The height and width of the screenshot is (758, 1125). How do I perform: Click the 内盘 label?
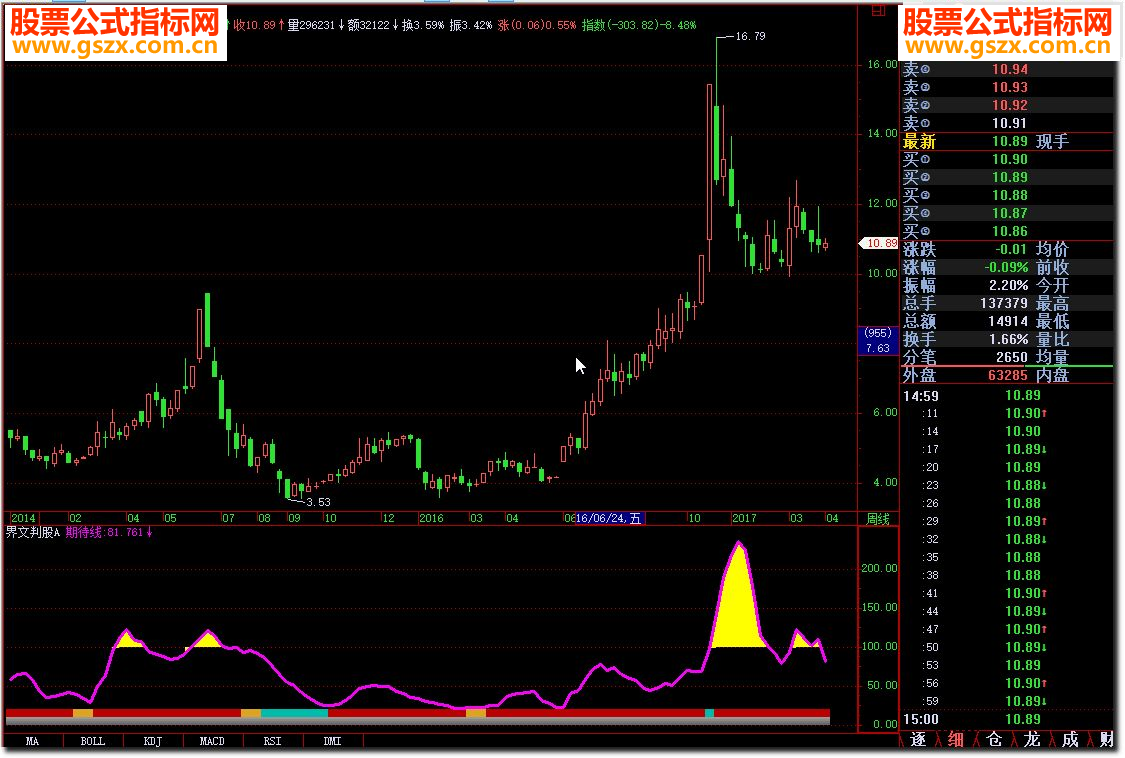1053,375
